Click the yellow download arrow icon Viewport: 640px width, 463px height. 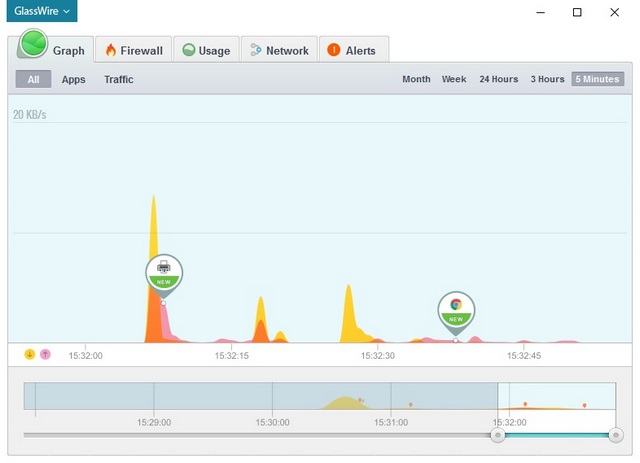pos(30,355)
